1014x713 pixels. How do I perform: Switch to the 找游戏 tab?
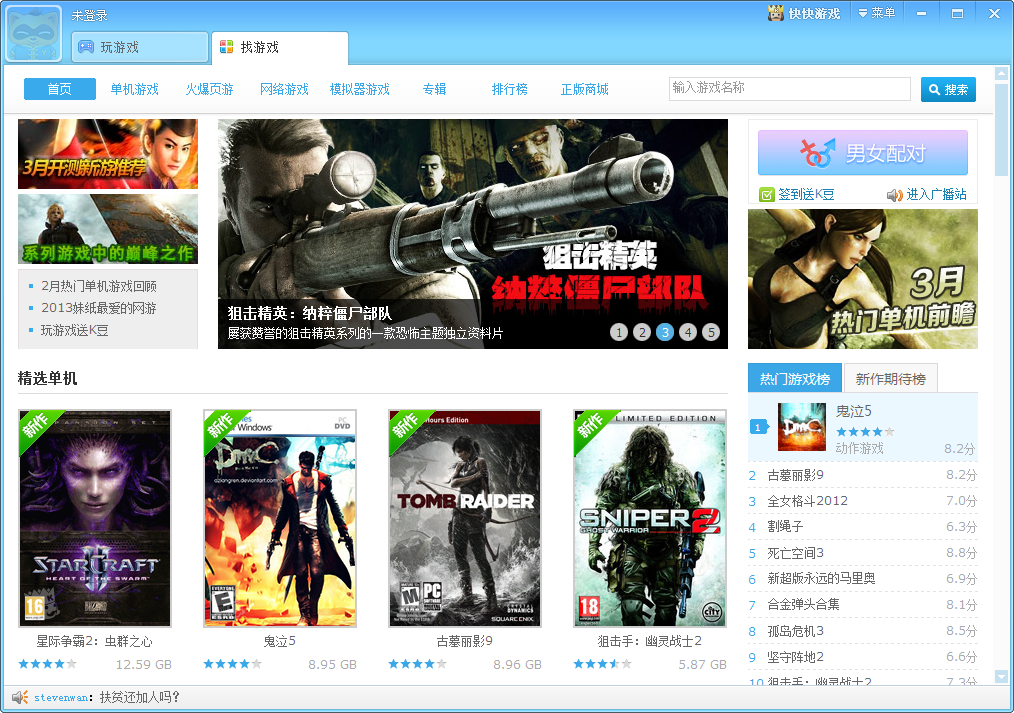(280, 47)
